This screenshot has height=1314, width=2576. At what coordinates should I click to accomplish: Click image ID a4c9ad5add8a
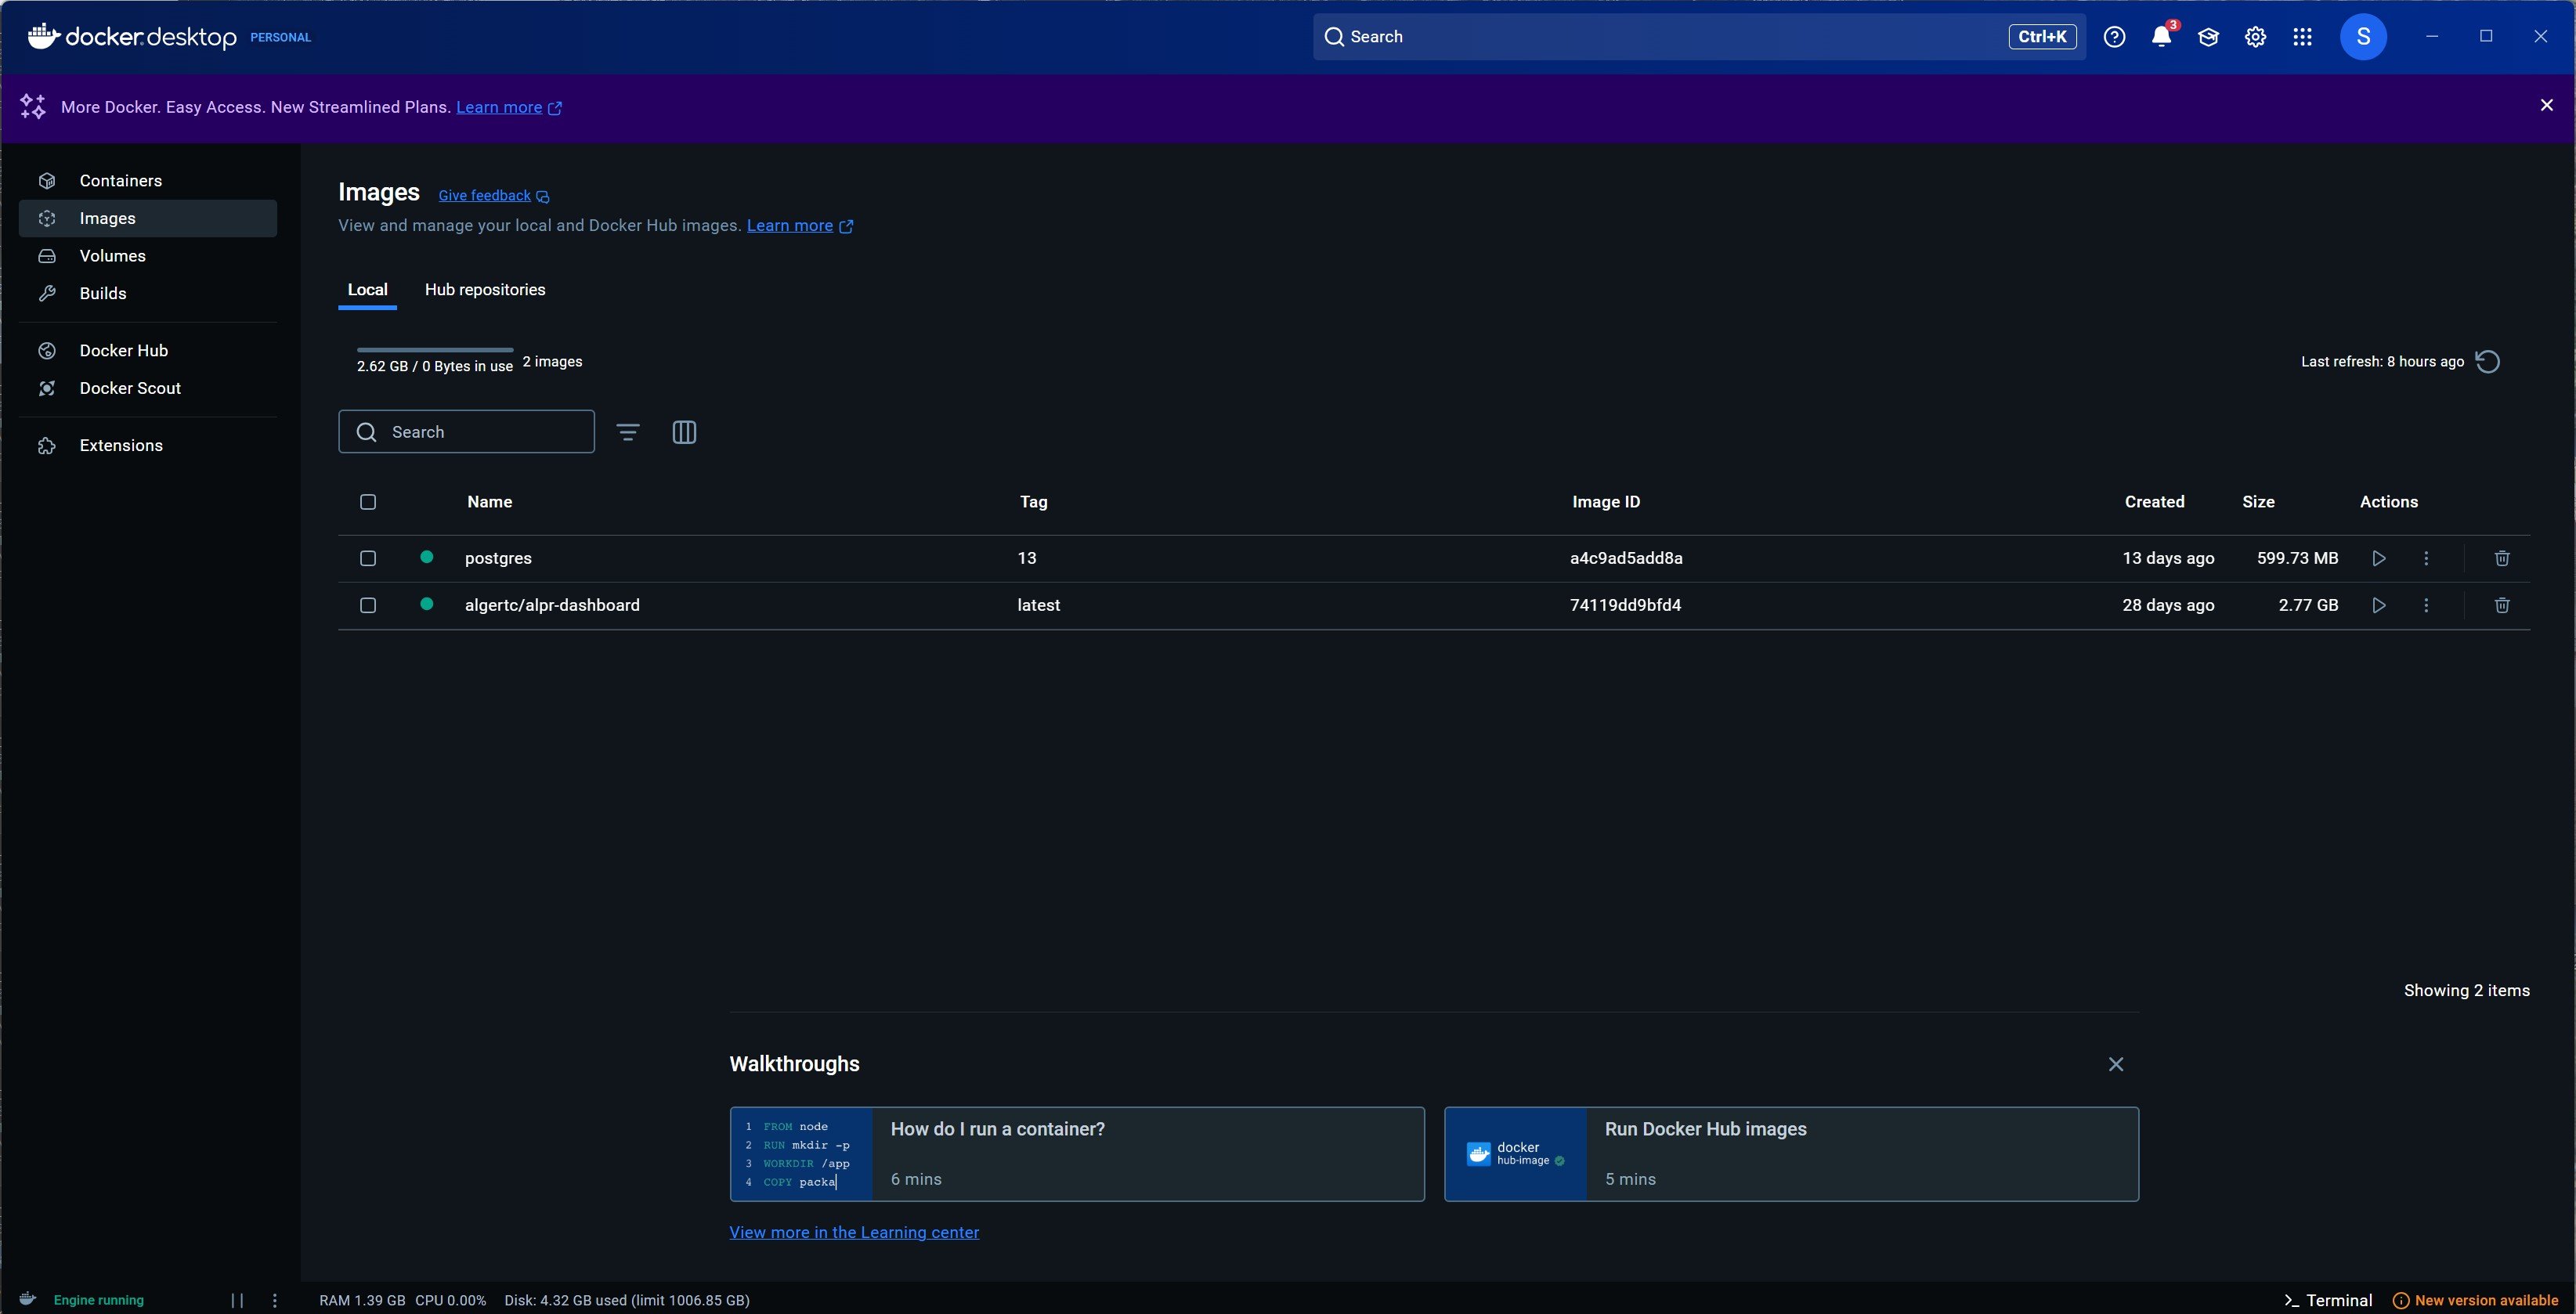[x=1626, y=558]
